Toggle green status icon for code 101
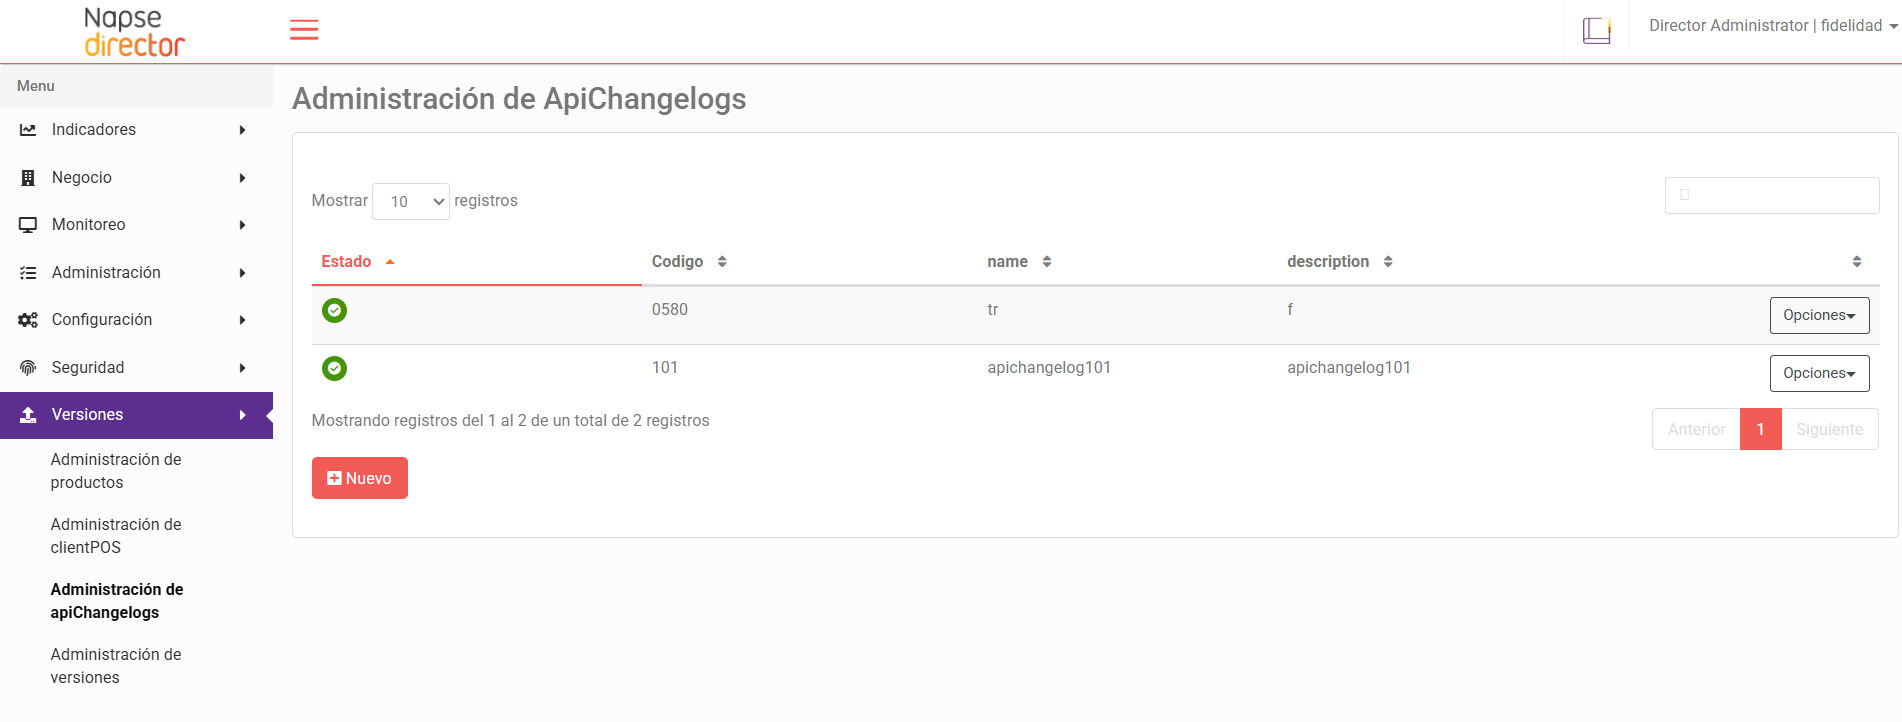Image resolution: width=1902 pixels, height=722 pixels. coord(334,369)
